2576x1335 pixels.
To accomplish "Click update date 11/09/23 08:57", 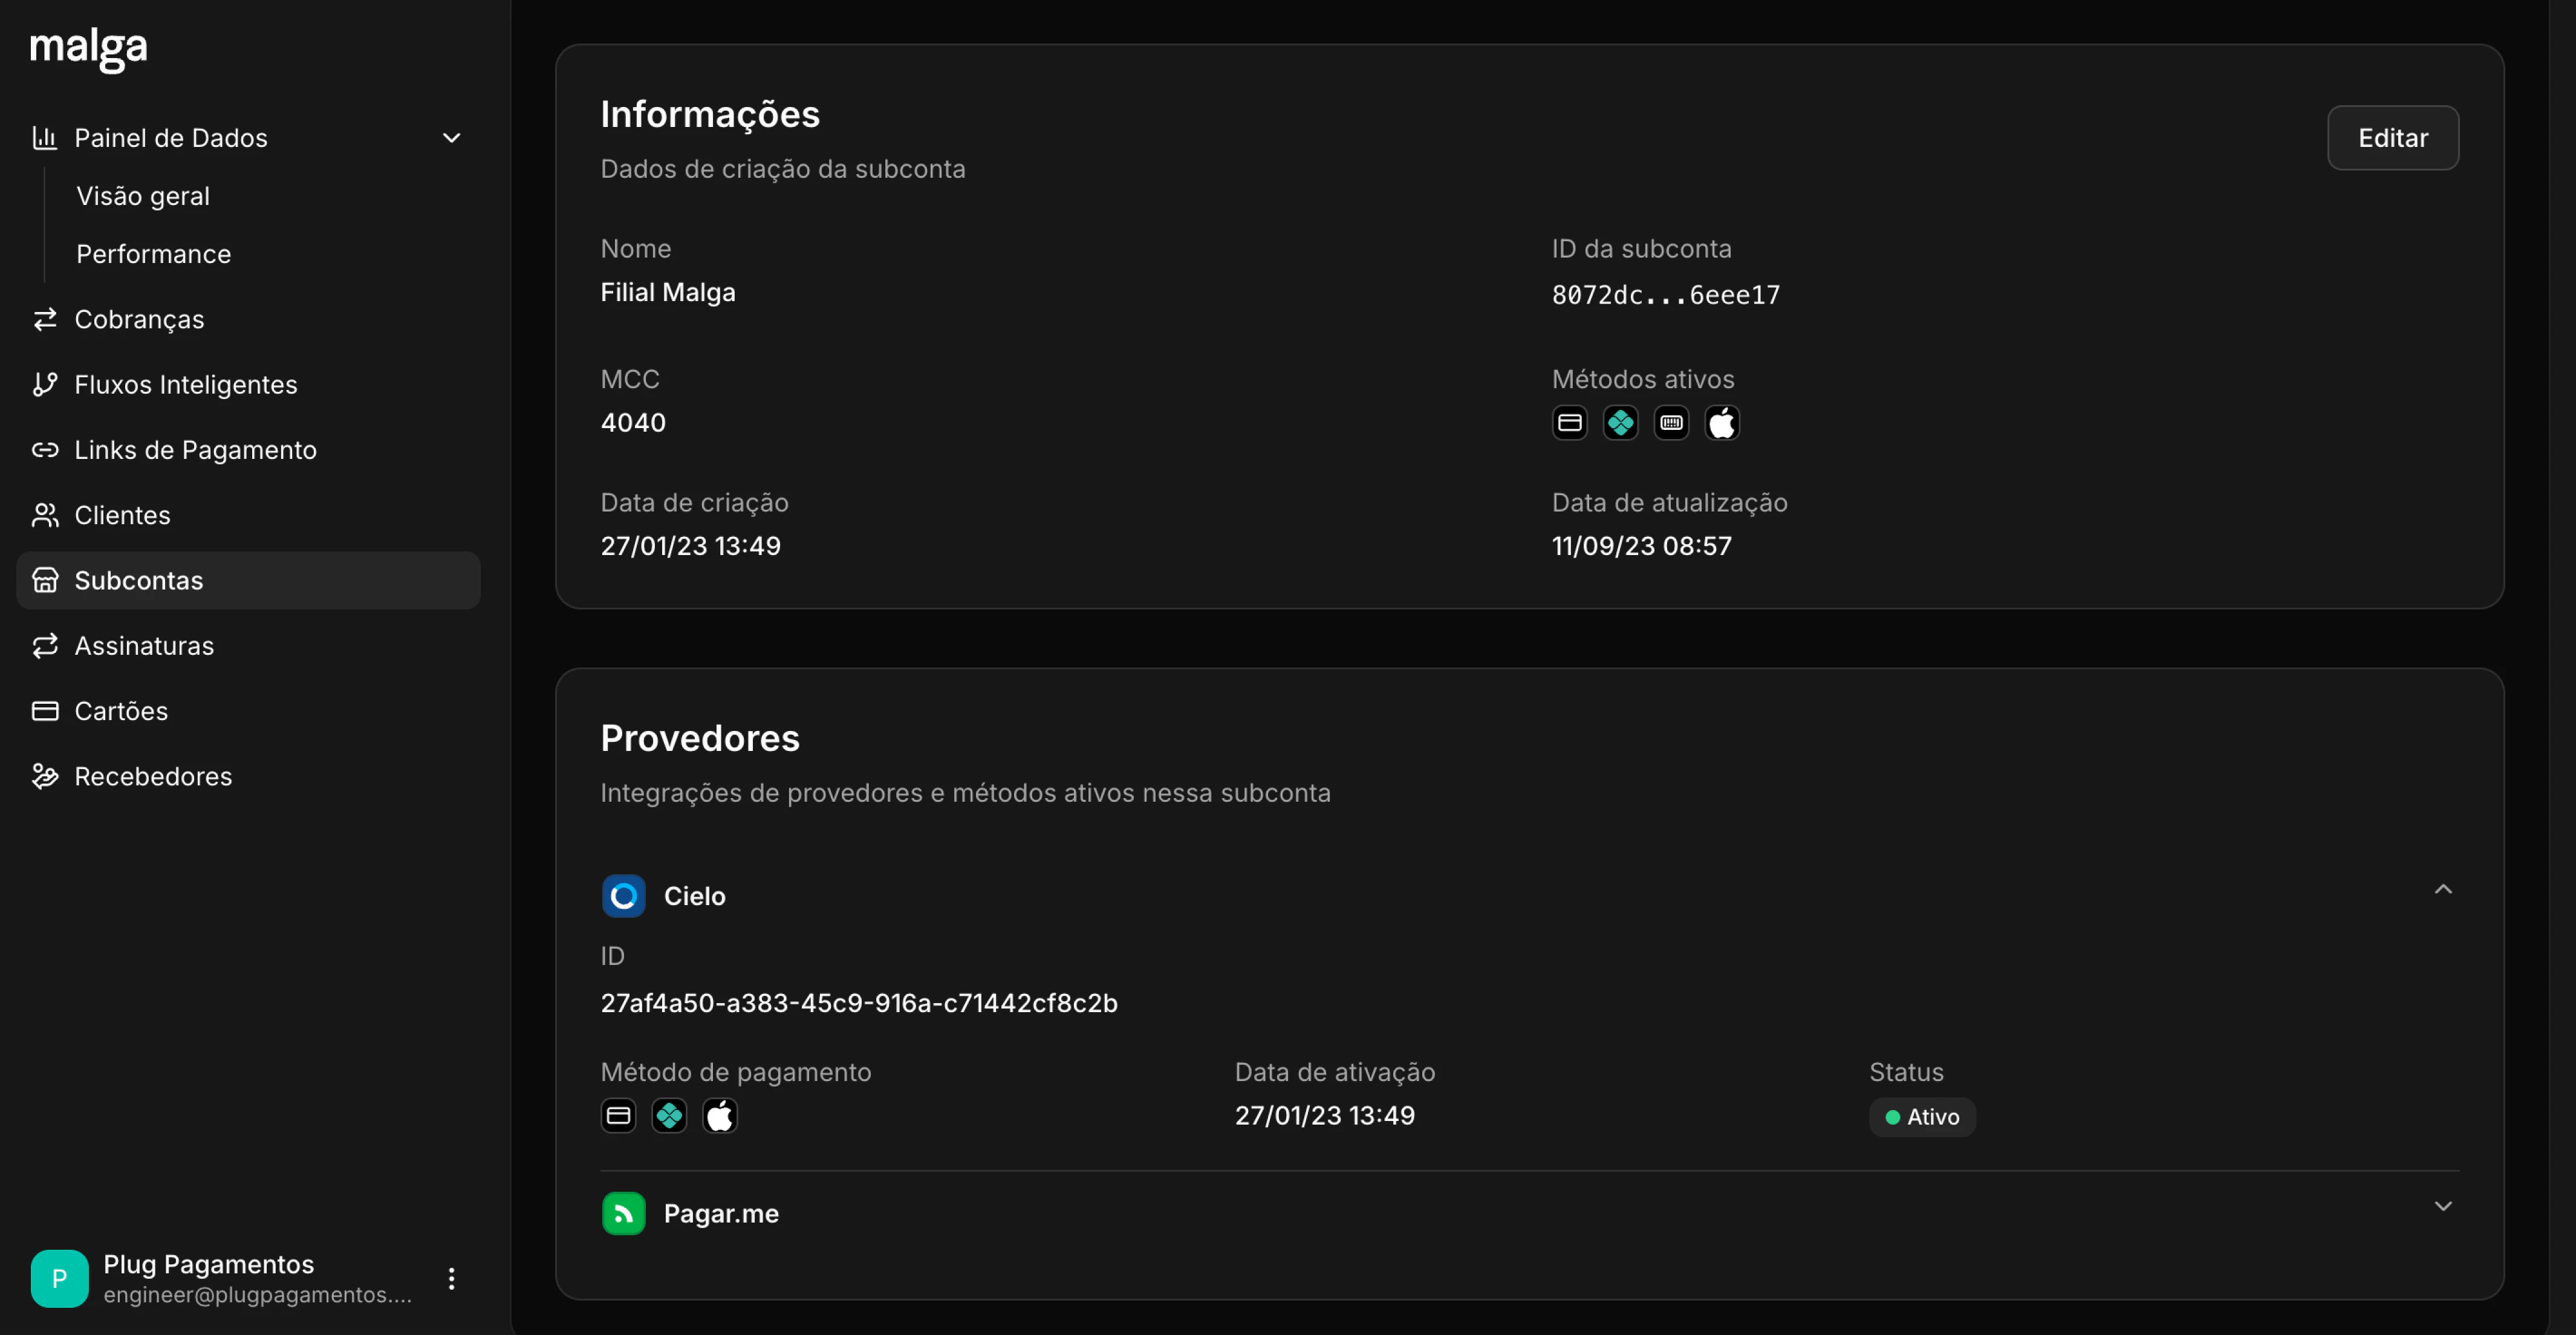I will pyautogui.click(x=1641, y=546).
